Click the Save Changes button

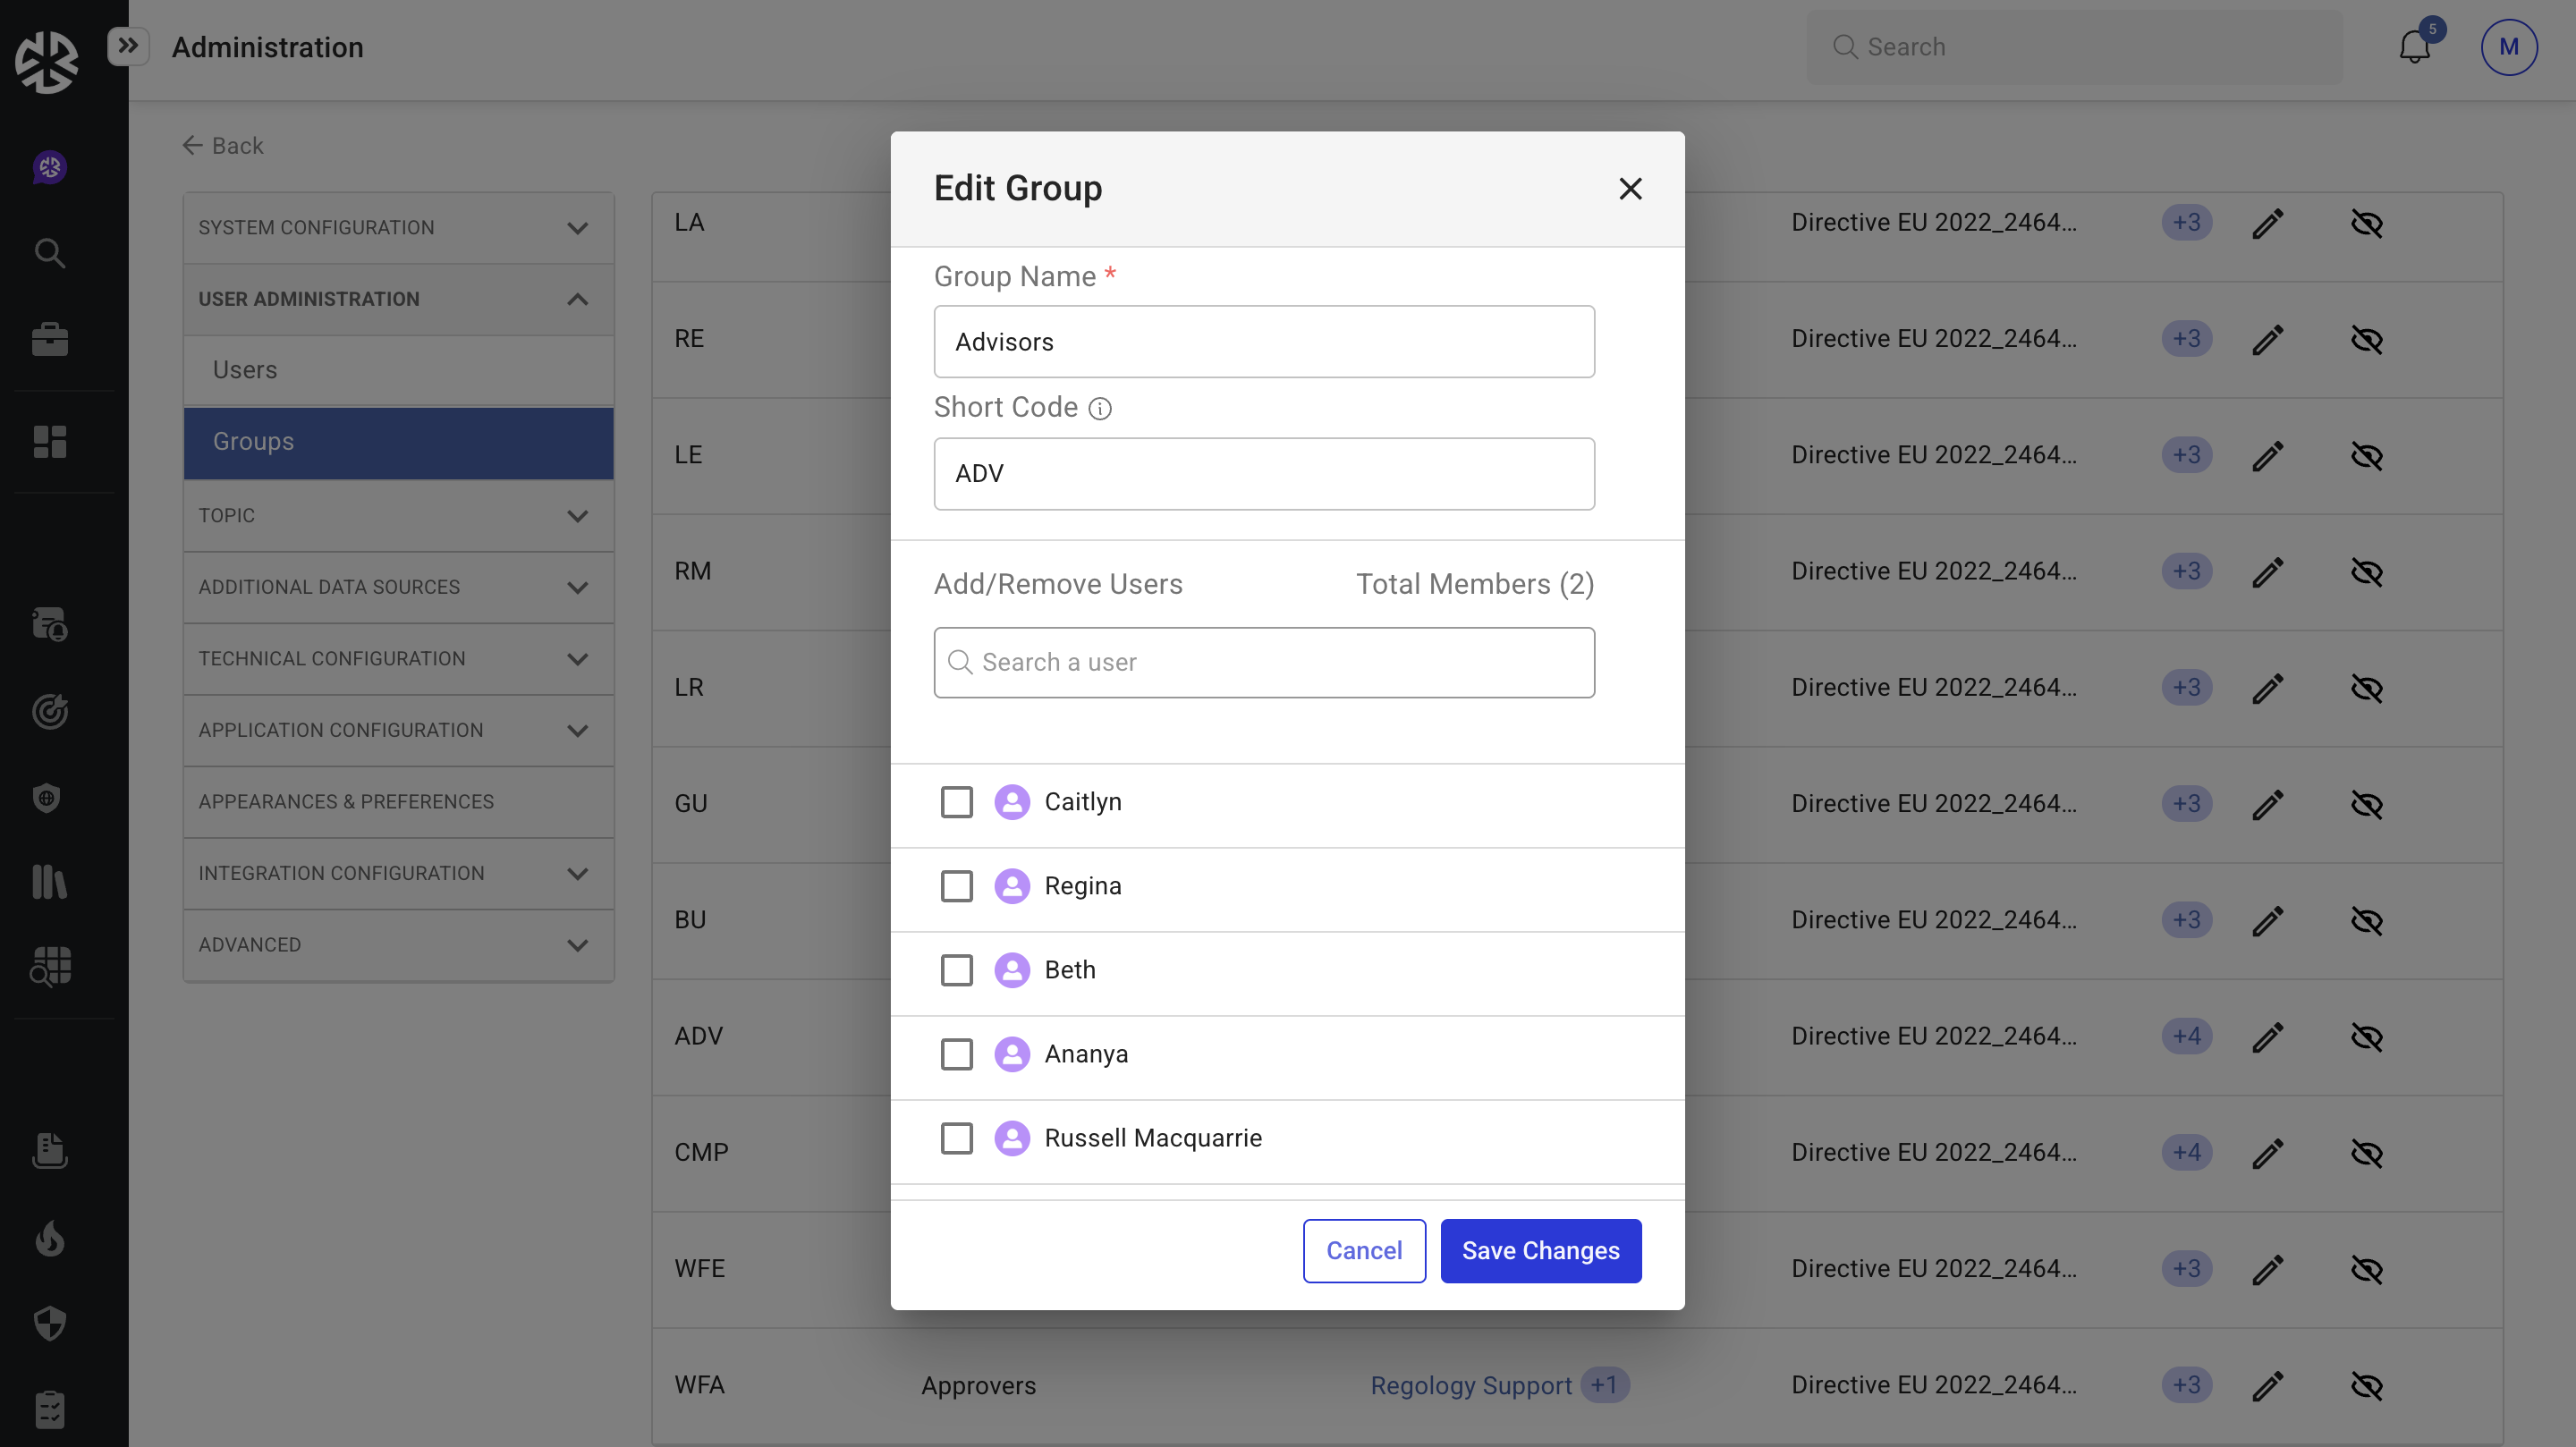pyautogui.click(x=1540, y=1251)
